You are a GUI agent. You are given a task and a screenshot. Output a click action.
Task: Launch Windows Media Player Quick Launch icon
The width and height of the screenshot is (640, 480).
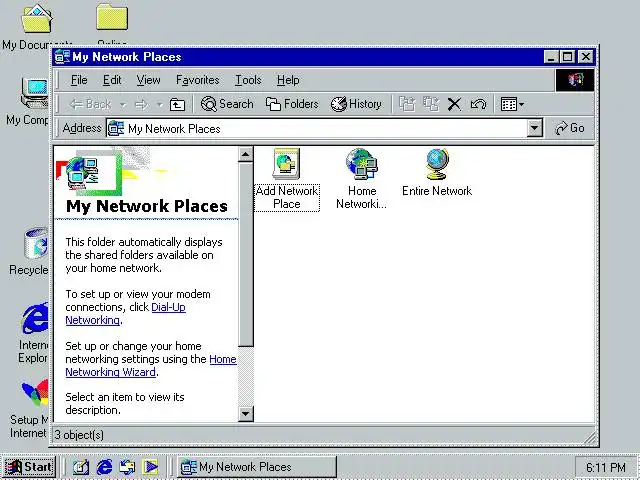pos(151,467)
